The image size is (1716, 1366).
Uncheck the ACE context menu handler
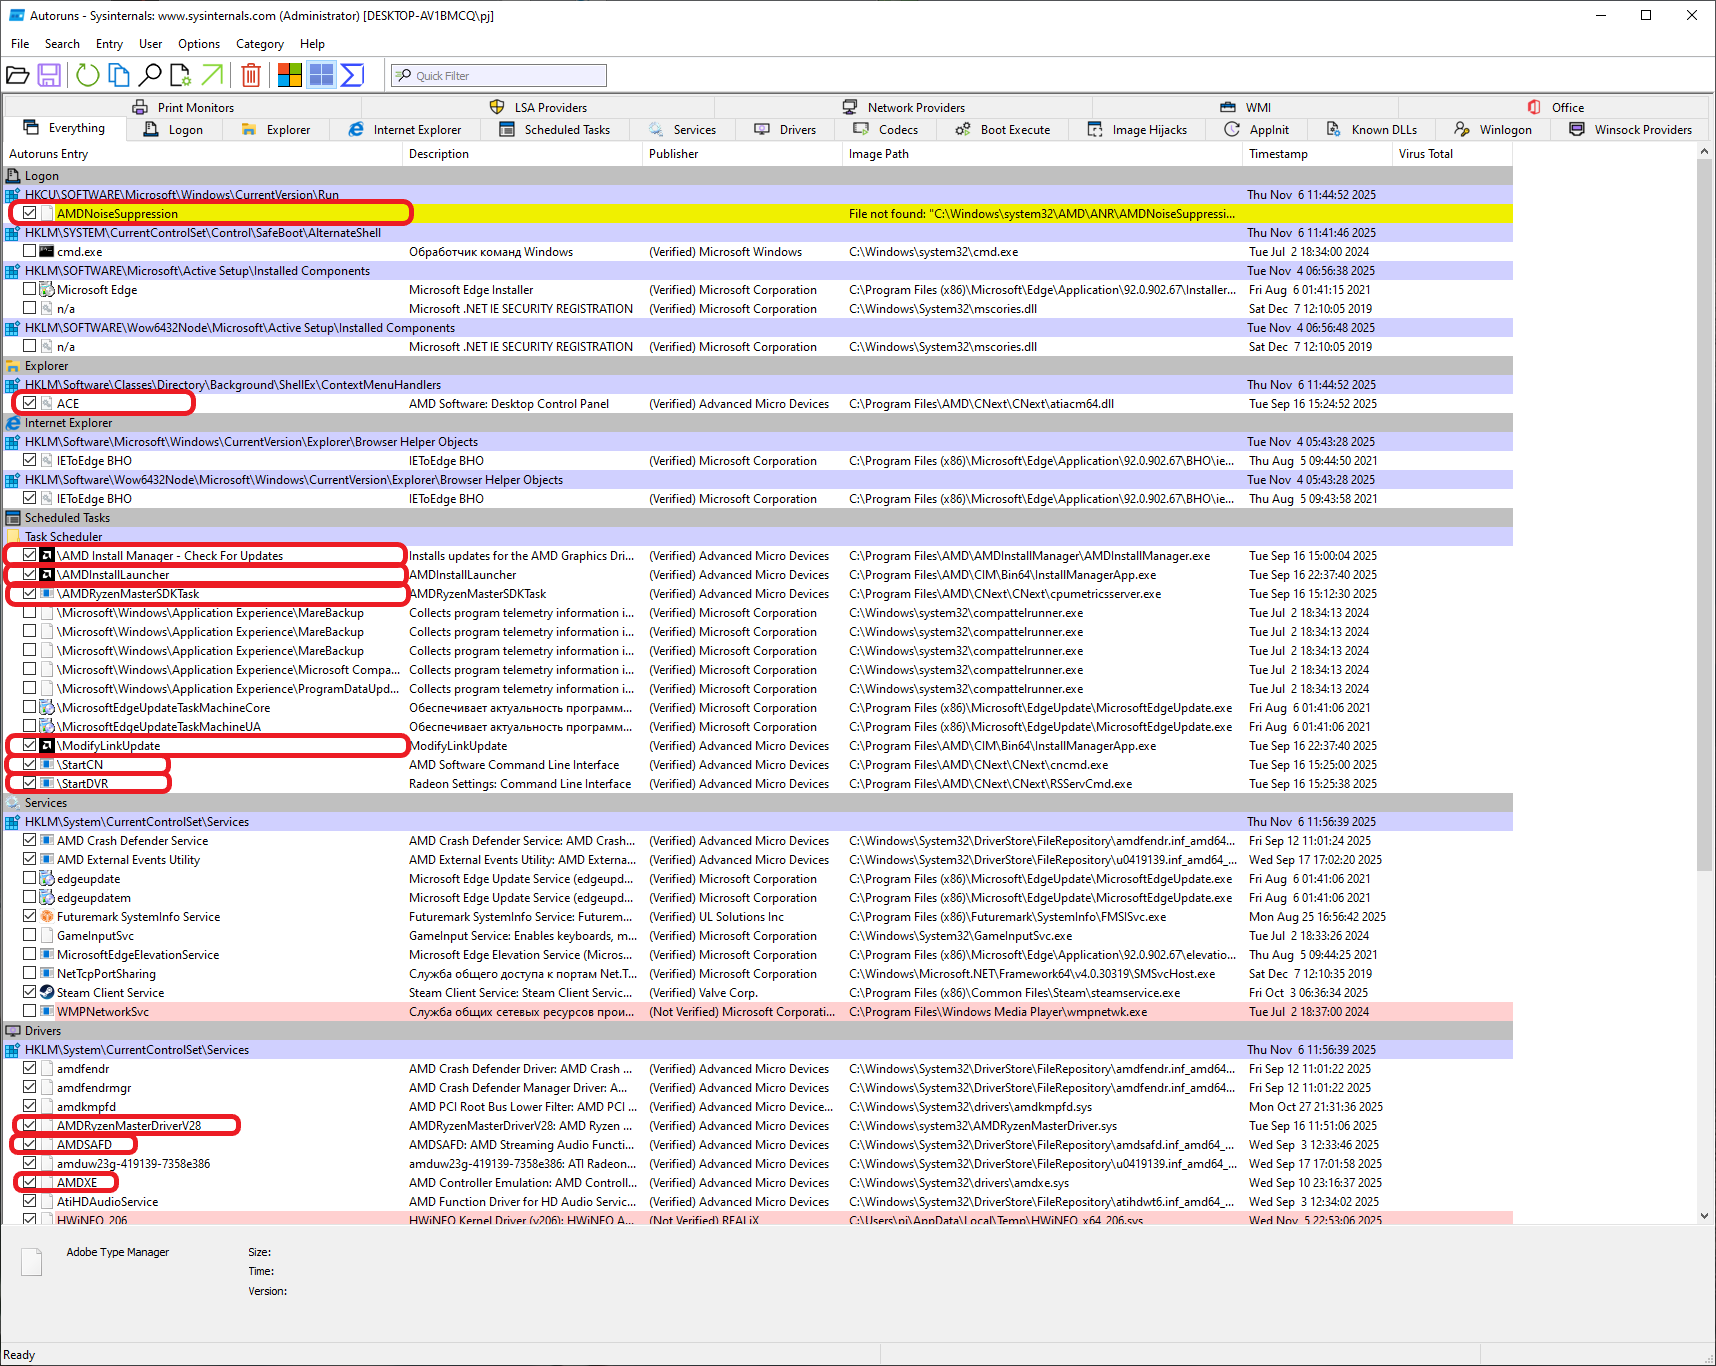click(30, 403)
